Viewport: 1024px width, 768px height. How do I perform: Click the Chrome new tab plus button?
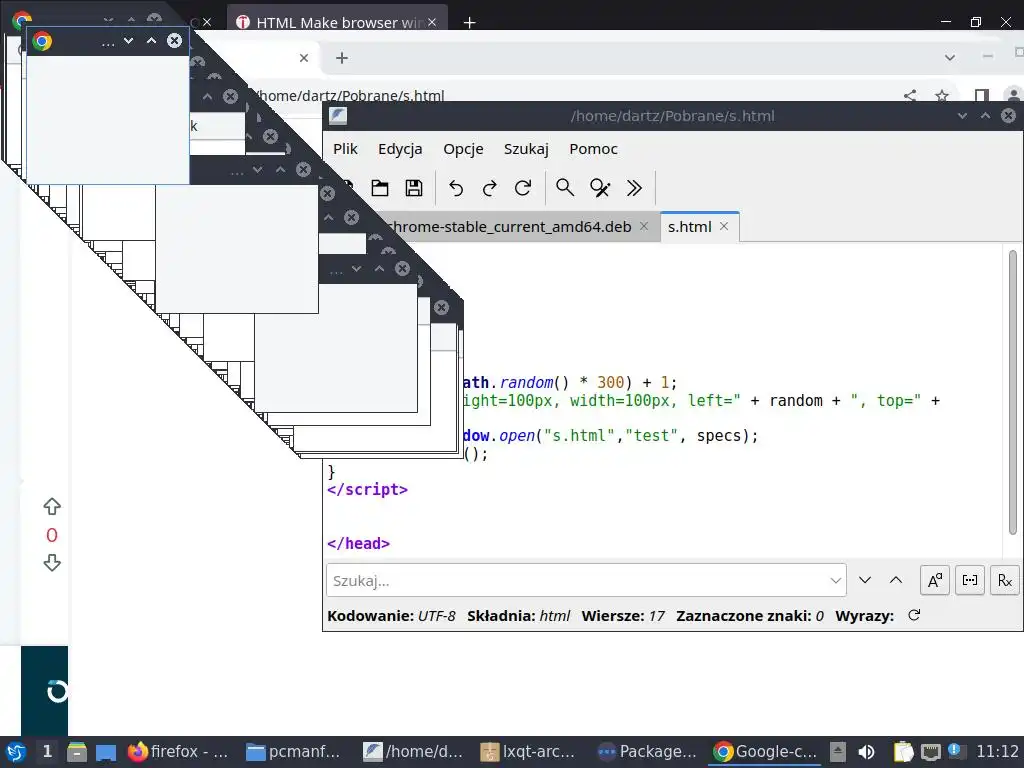(x=469, y=22)
